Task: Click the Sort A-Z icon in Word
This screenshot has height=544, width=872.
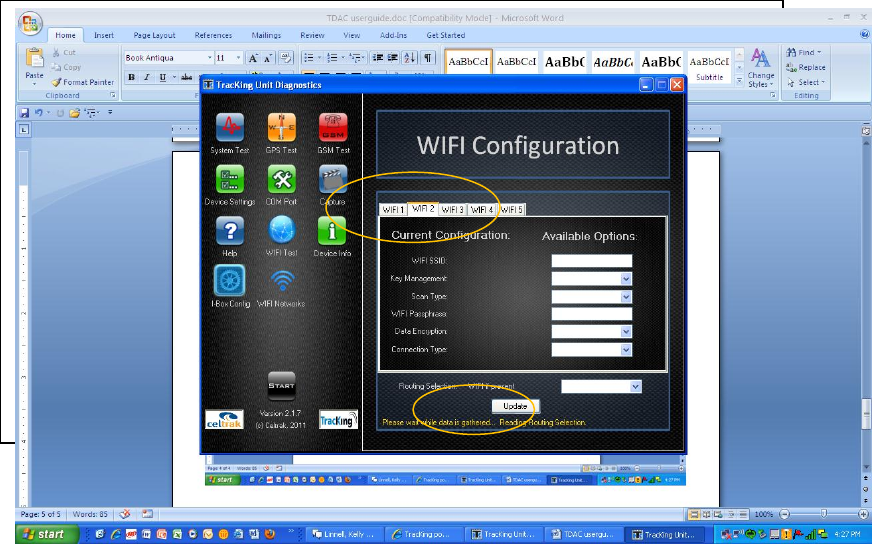Action: tap(410, 57)
